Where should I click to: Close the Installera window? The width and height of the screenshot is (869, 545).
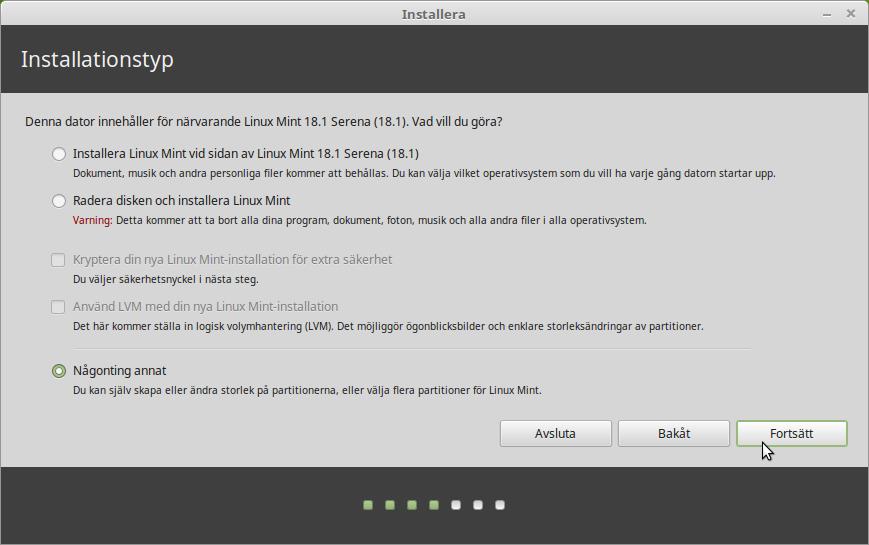[x=851, y=13]
